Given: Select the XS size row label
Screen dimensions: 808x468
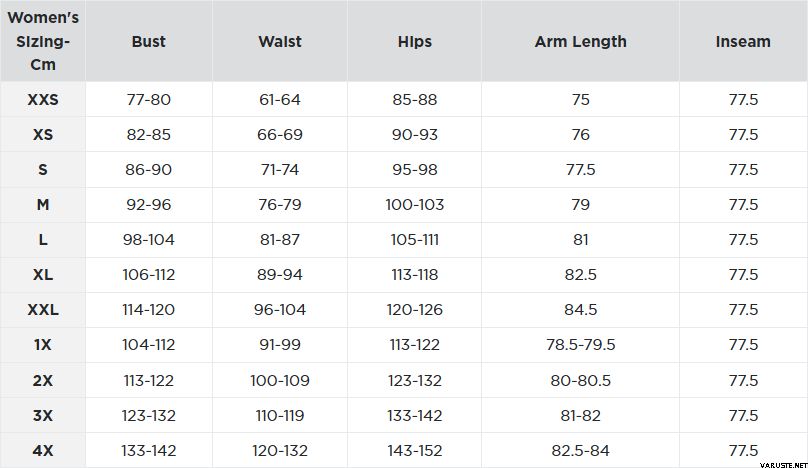Looking at the screenshot, I should tap(43, 135).
